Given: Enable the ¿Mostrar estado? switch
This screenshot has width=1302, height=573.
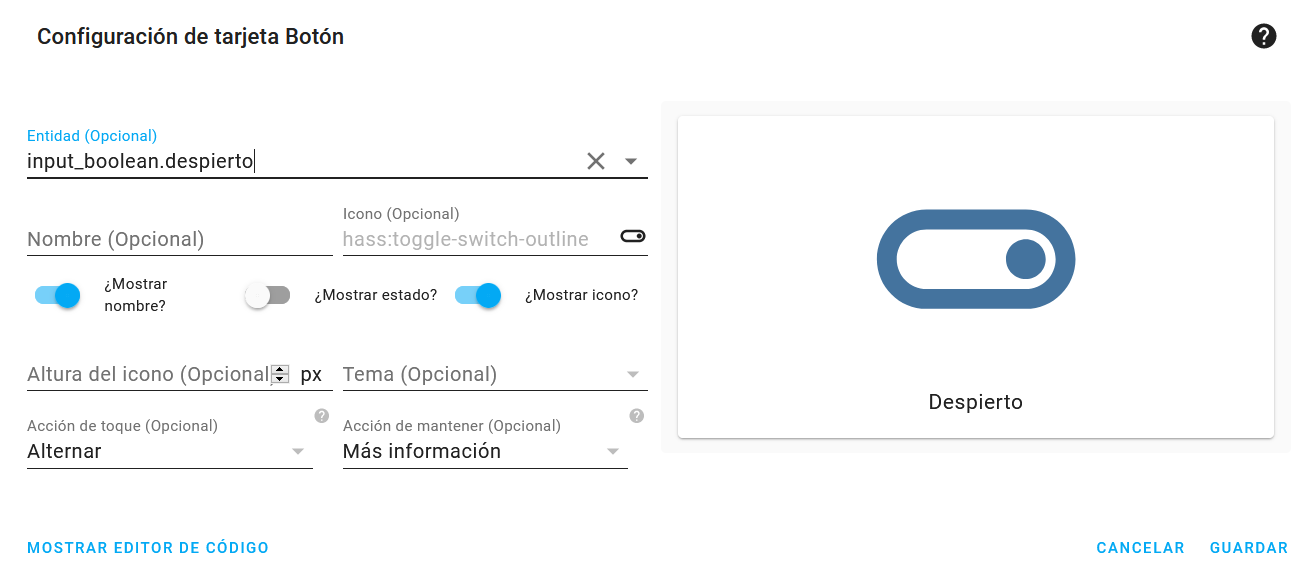Looking at the screenshot, I should (267, 295).
